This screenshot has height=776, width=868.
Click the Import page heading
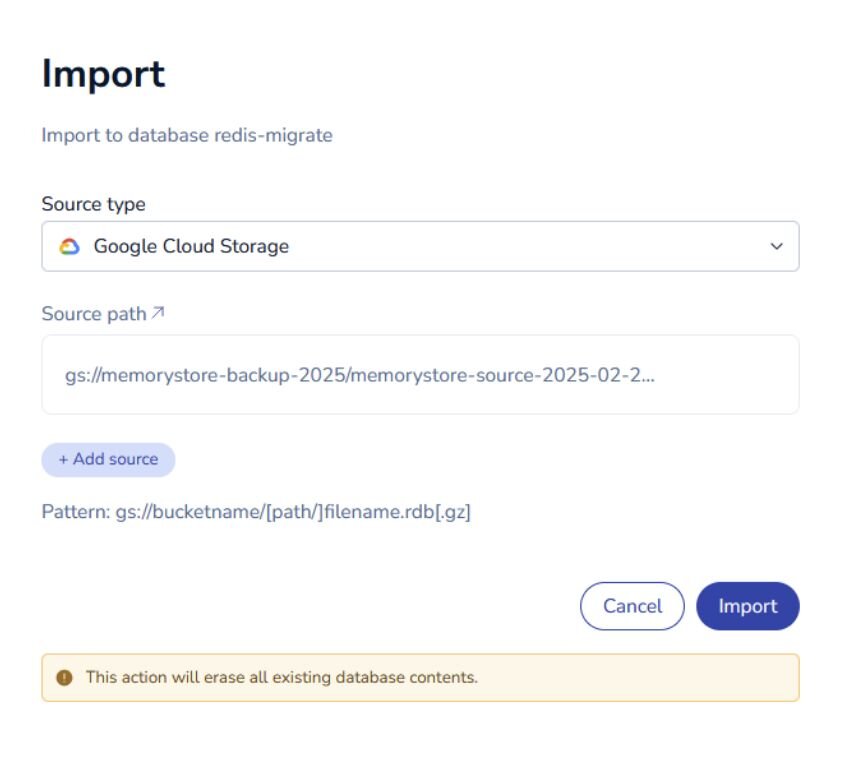point(105,73)
